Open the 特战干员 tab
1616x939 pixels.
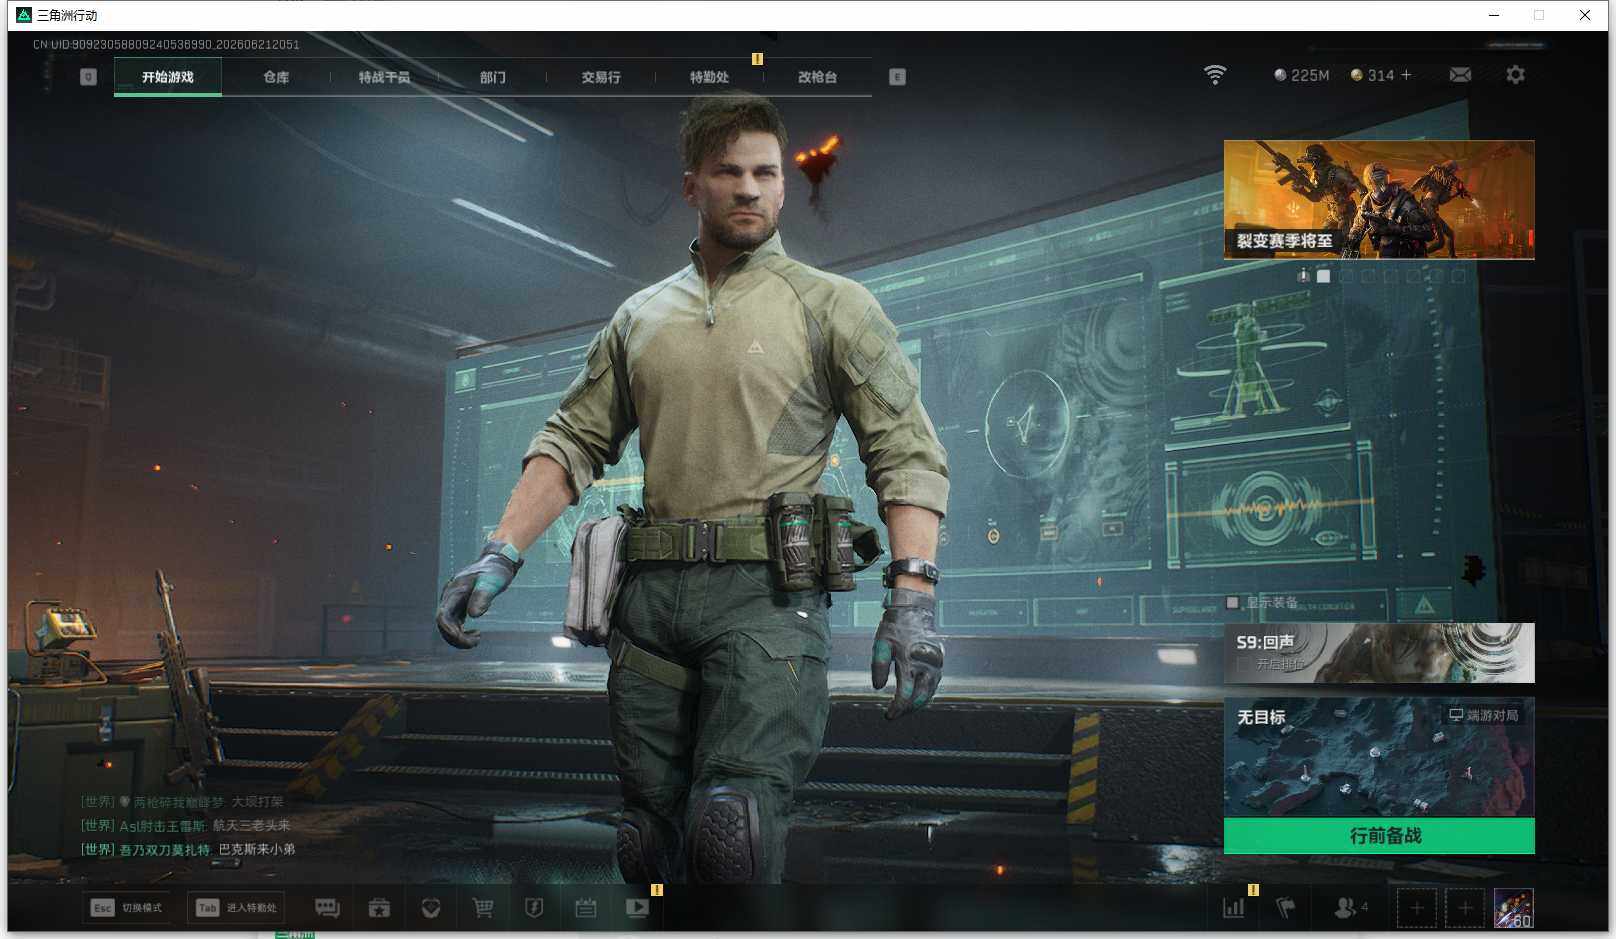[x=384, y=77]
